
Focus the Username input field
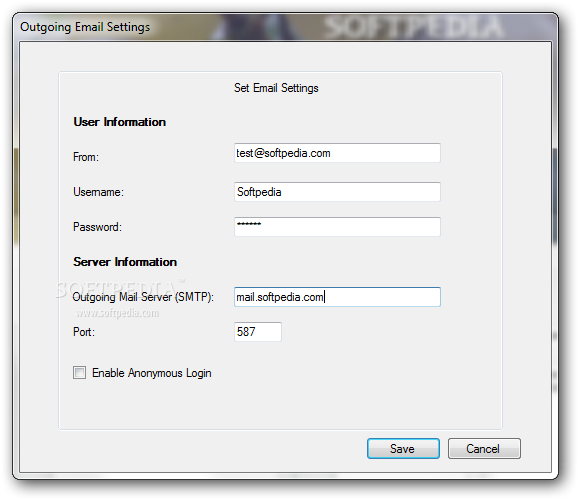pos(337,192)
